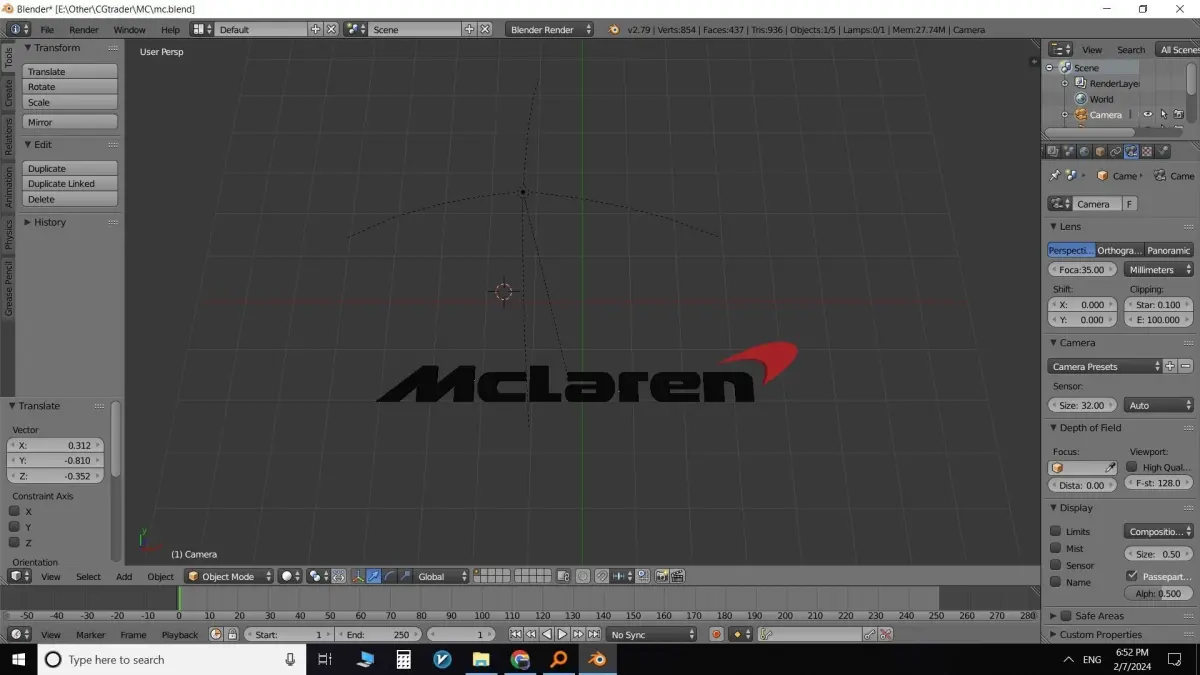
Task: Click the Rotate button
Action: 70,87
